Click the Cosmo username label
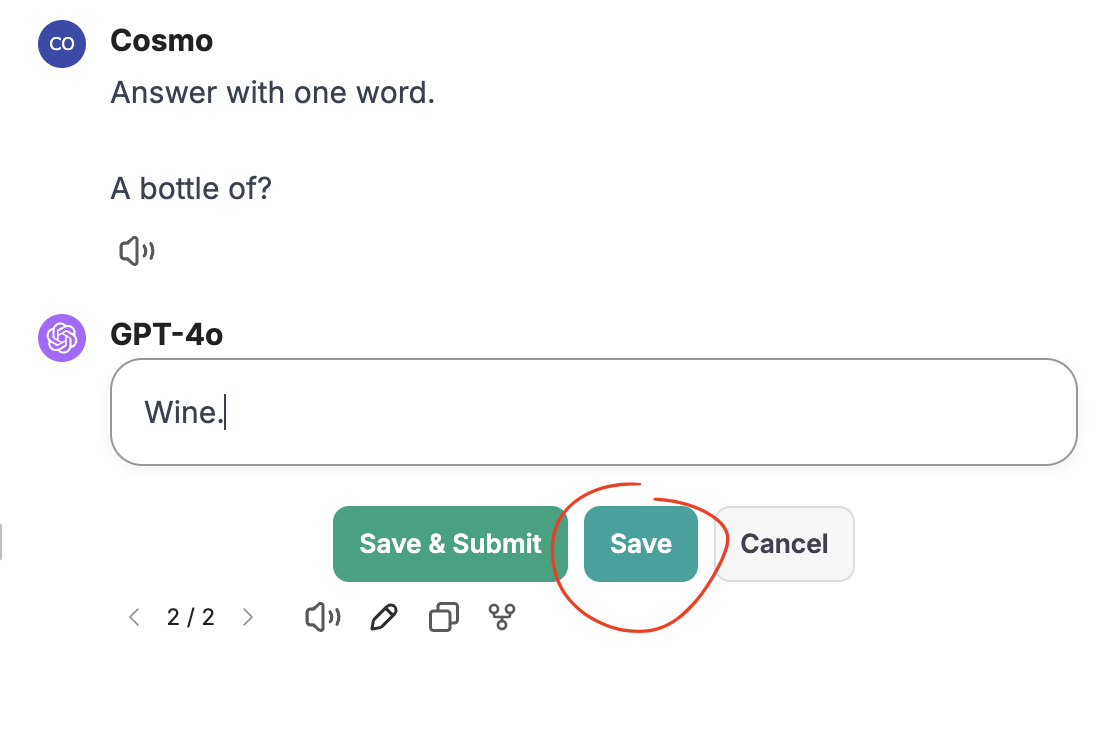Screen dimensions: 1098x736 coord(161,41)
